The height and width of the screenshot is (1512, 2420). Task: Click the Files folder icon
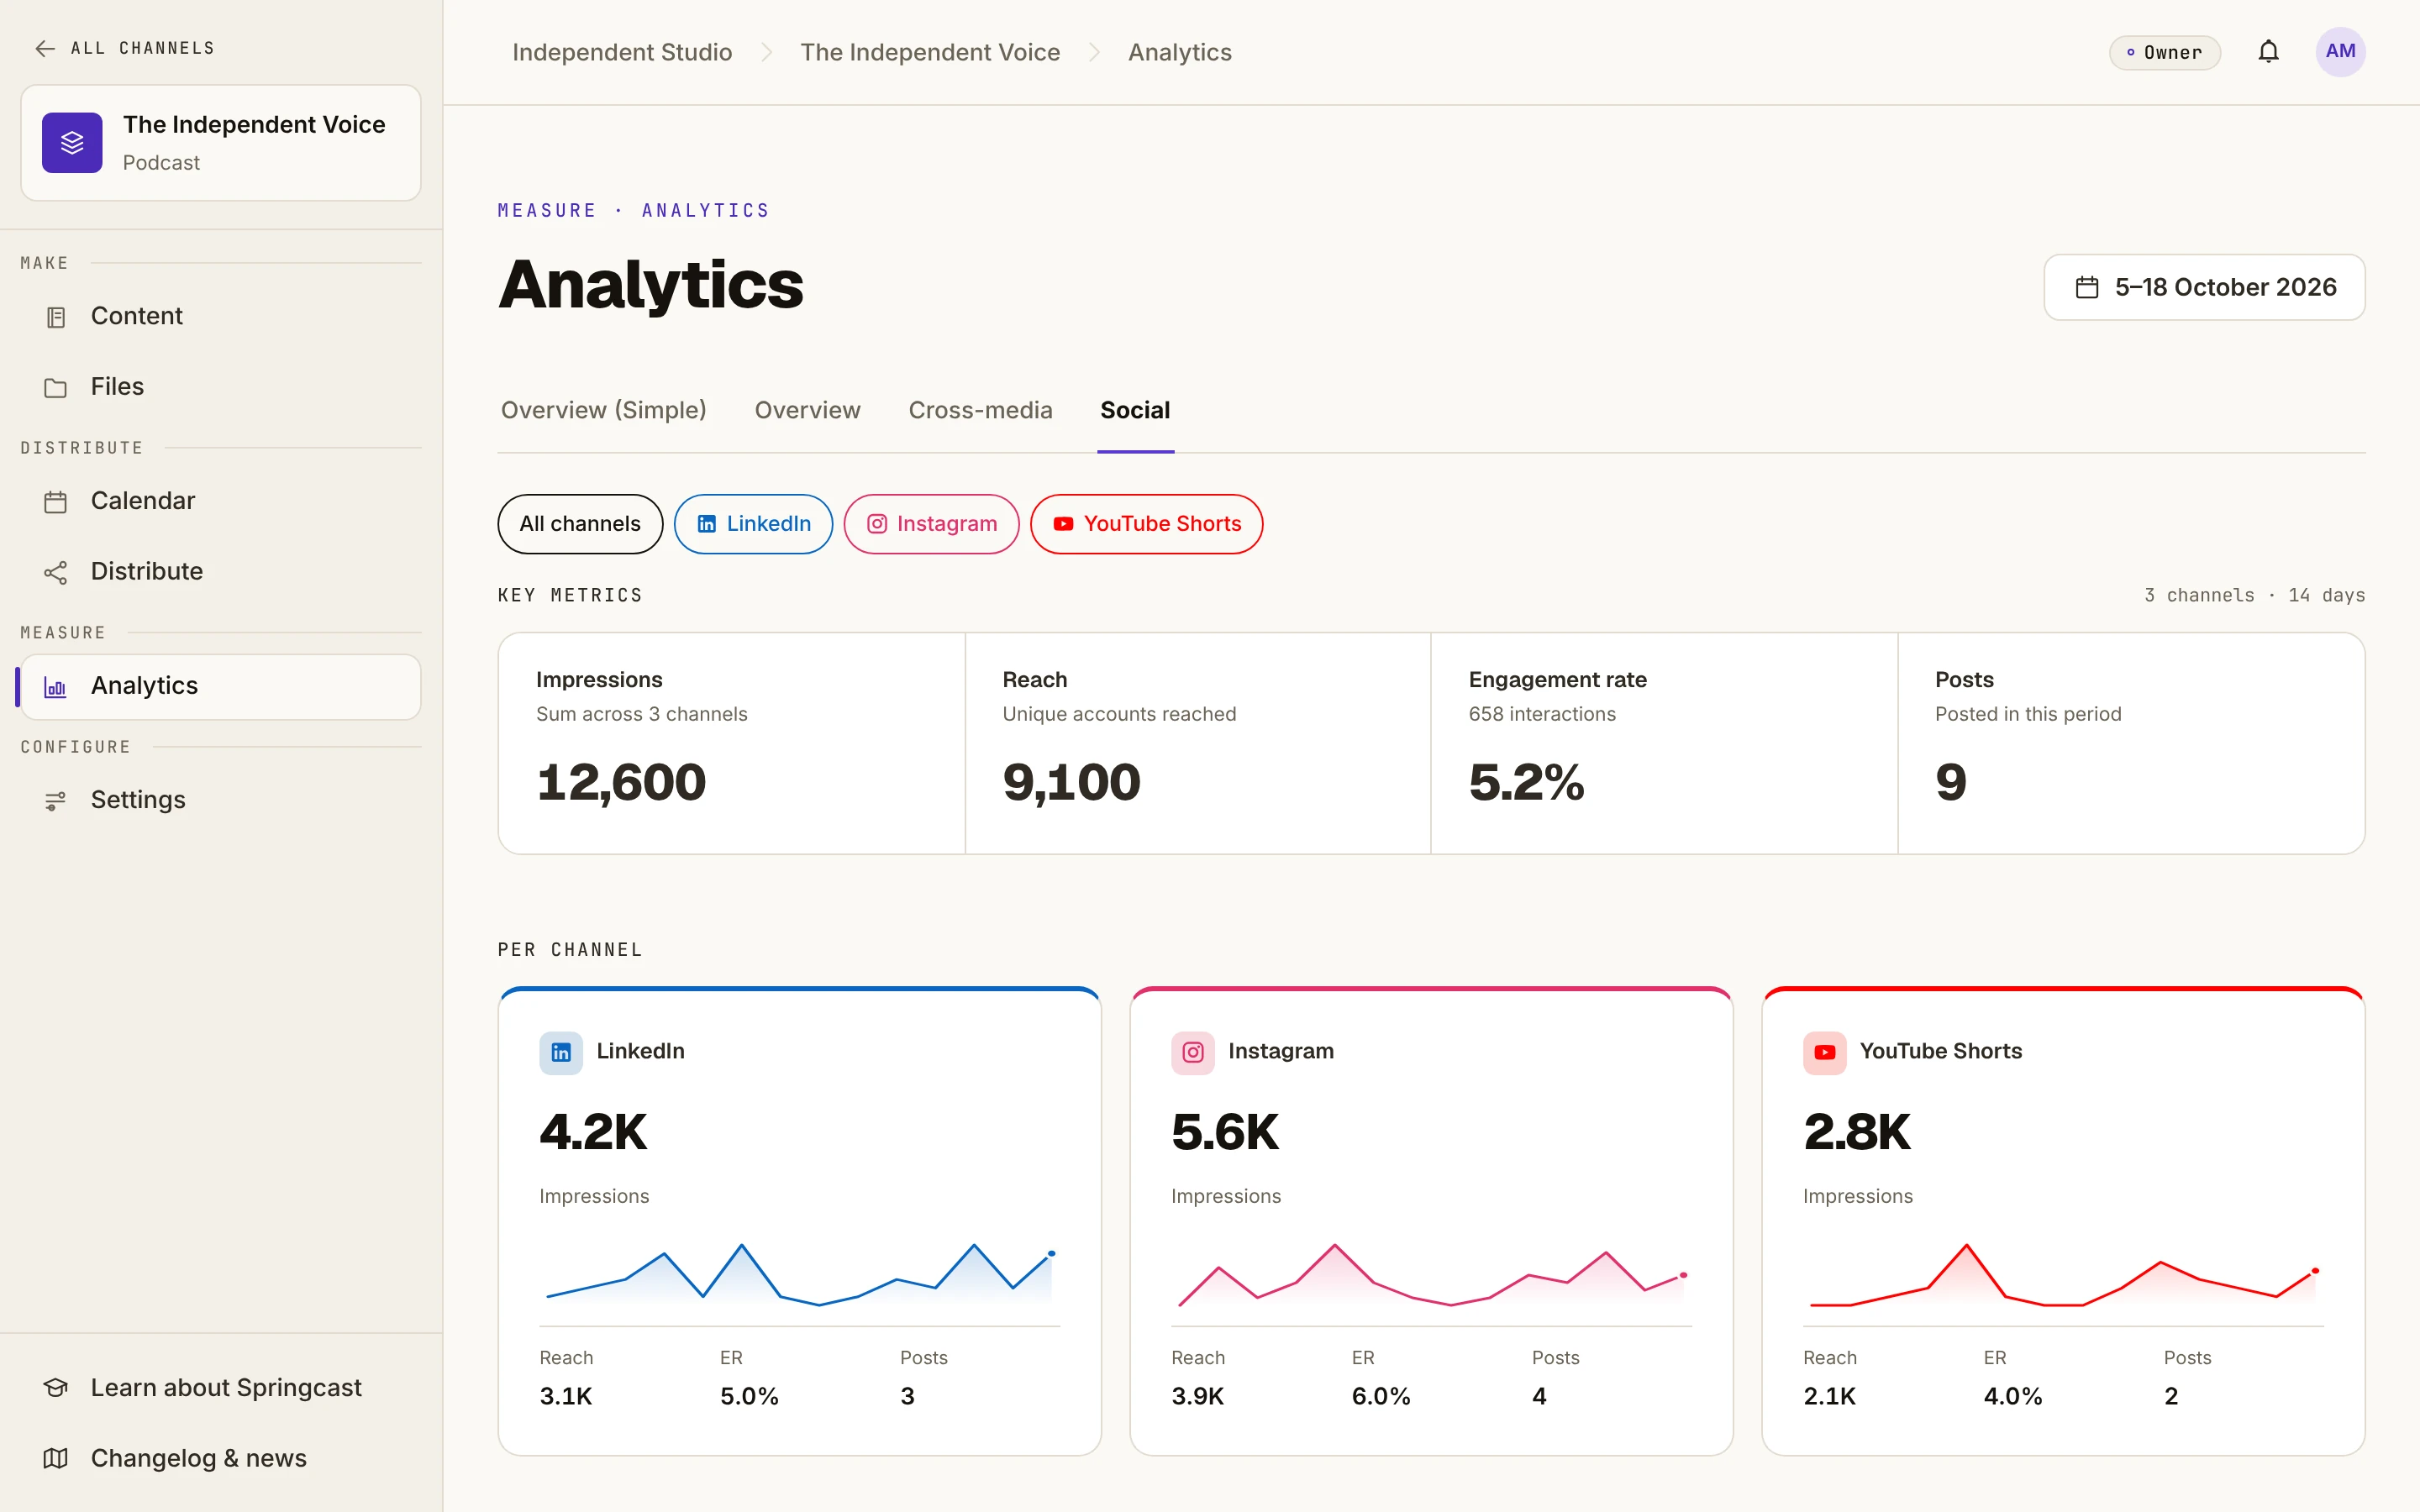point(56,387)
